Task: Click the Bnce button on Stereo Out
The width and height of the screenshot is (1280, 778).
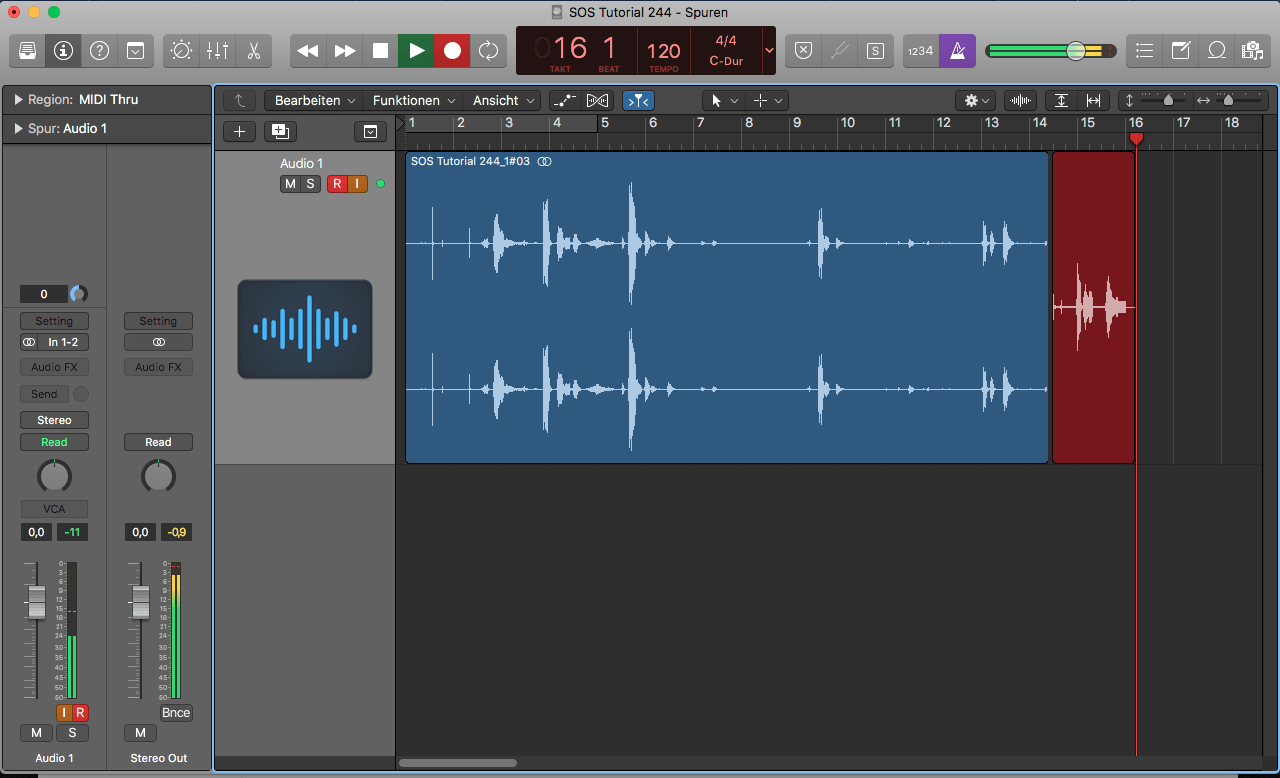Action: pos(175,713)
